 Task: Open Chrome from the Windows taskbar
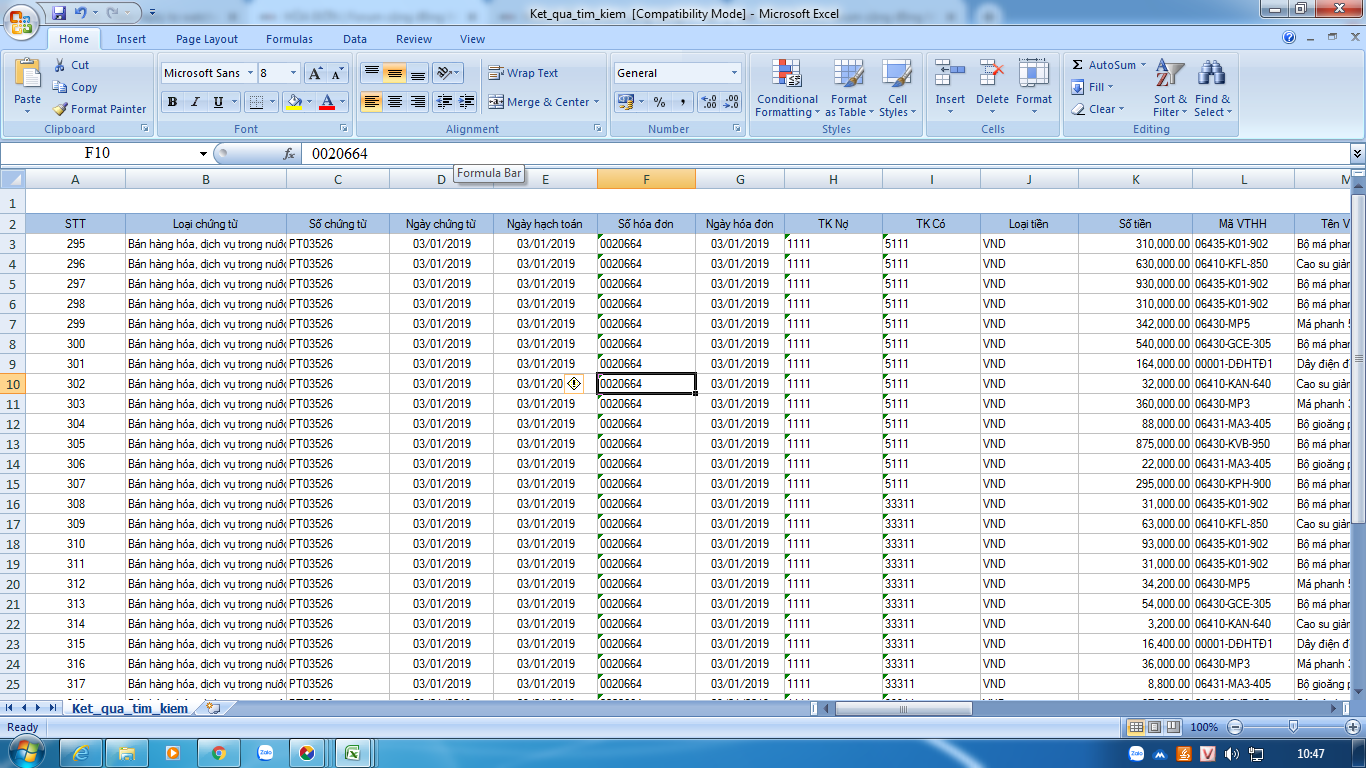coord(218,753)
